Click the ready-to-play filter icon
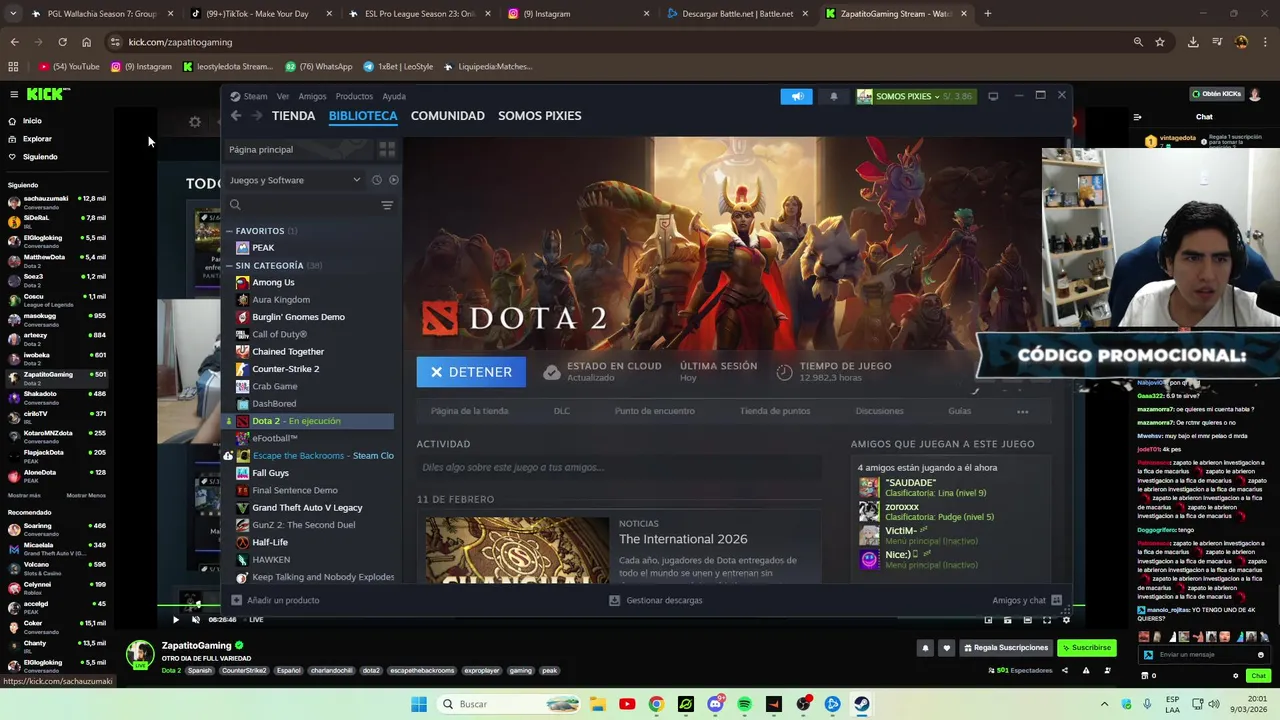Screen dimensions: 1280x720 (393, 180)
